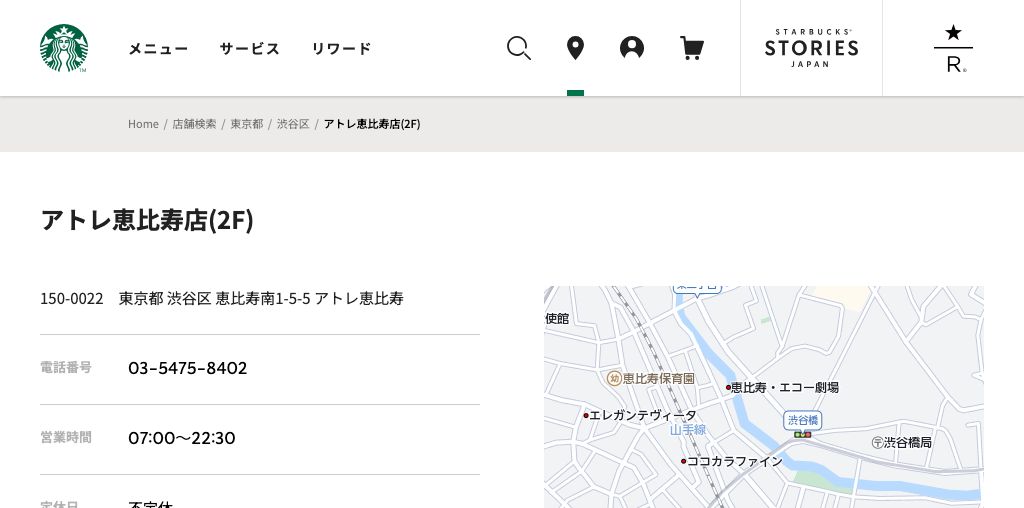Click the Starbucks siren logo
Image resolution: width=1024 pixels, height=508 pixels.
tap(64, 48)
